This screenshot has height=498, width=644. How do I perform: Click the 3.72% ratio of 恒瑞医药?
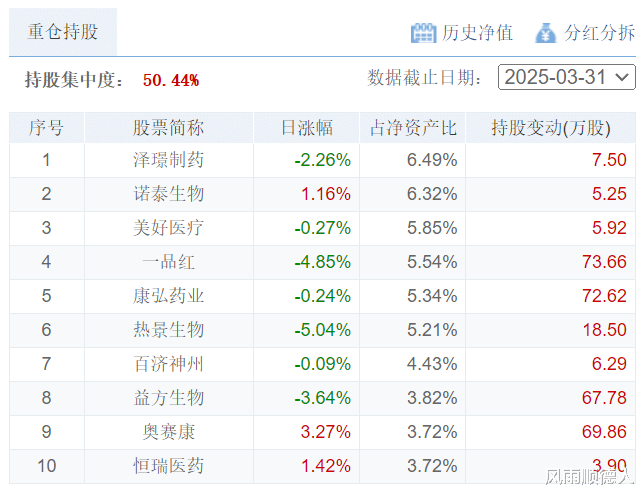[x=432, y=466]
